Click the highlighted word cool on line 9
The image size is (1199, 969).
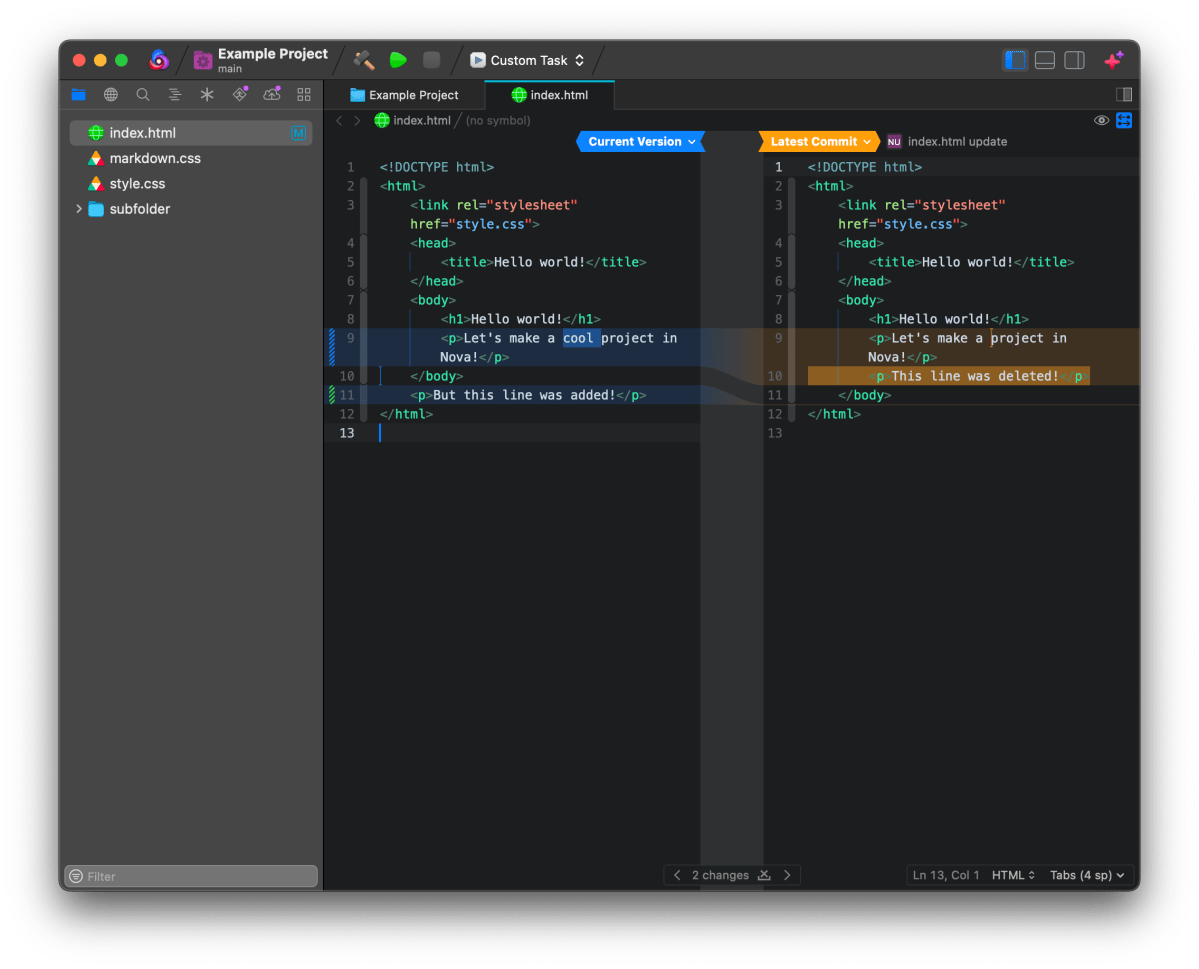pos(578,338)
